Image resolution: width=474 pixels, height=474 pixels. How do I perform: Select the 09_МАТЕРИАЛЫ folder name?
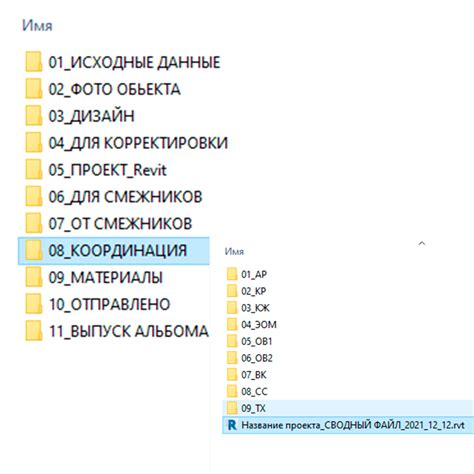pos(106,277)
